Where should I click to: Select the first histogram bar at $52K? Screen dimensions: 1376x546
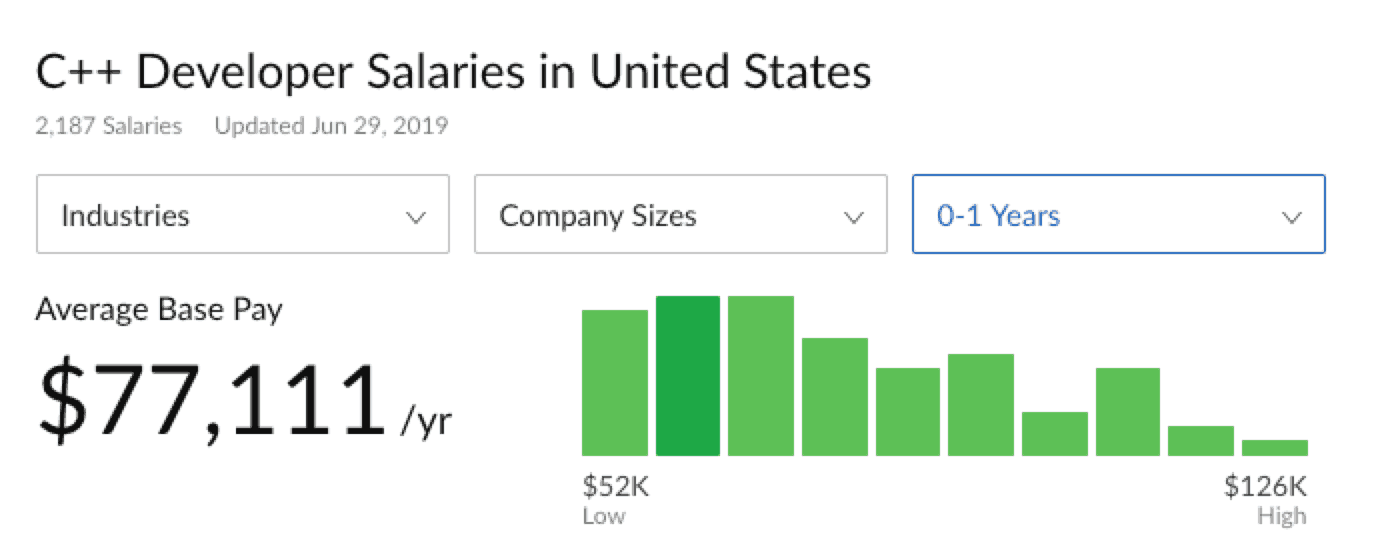(x=614, y=383)
